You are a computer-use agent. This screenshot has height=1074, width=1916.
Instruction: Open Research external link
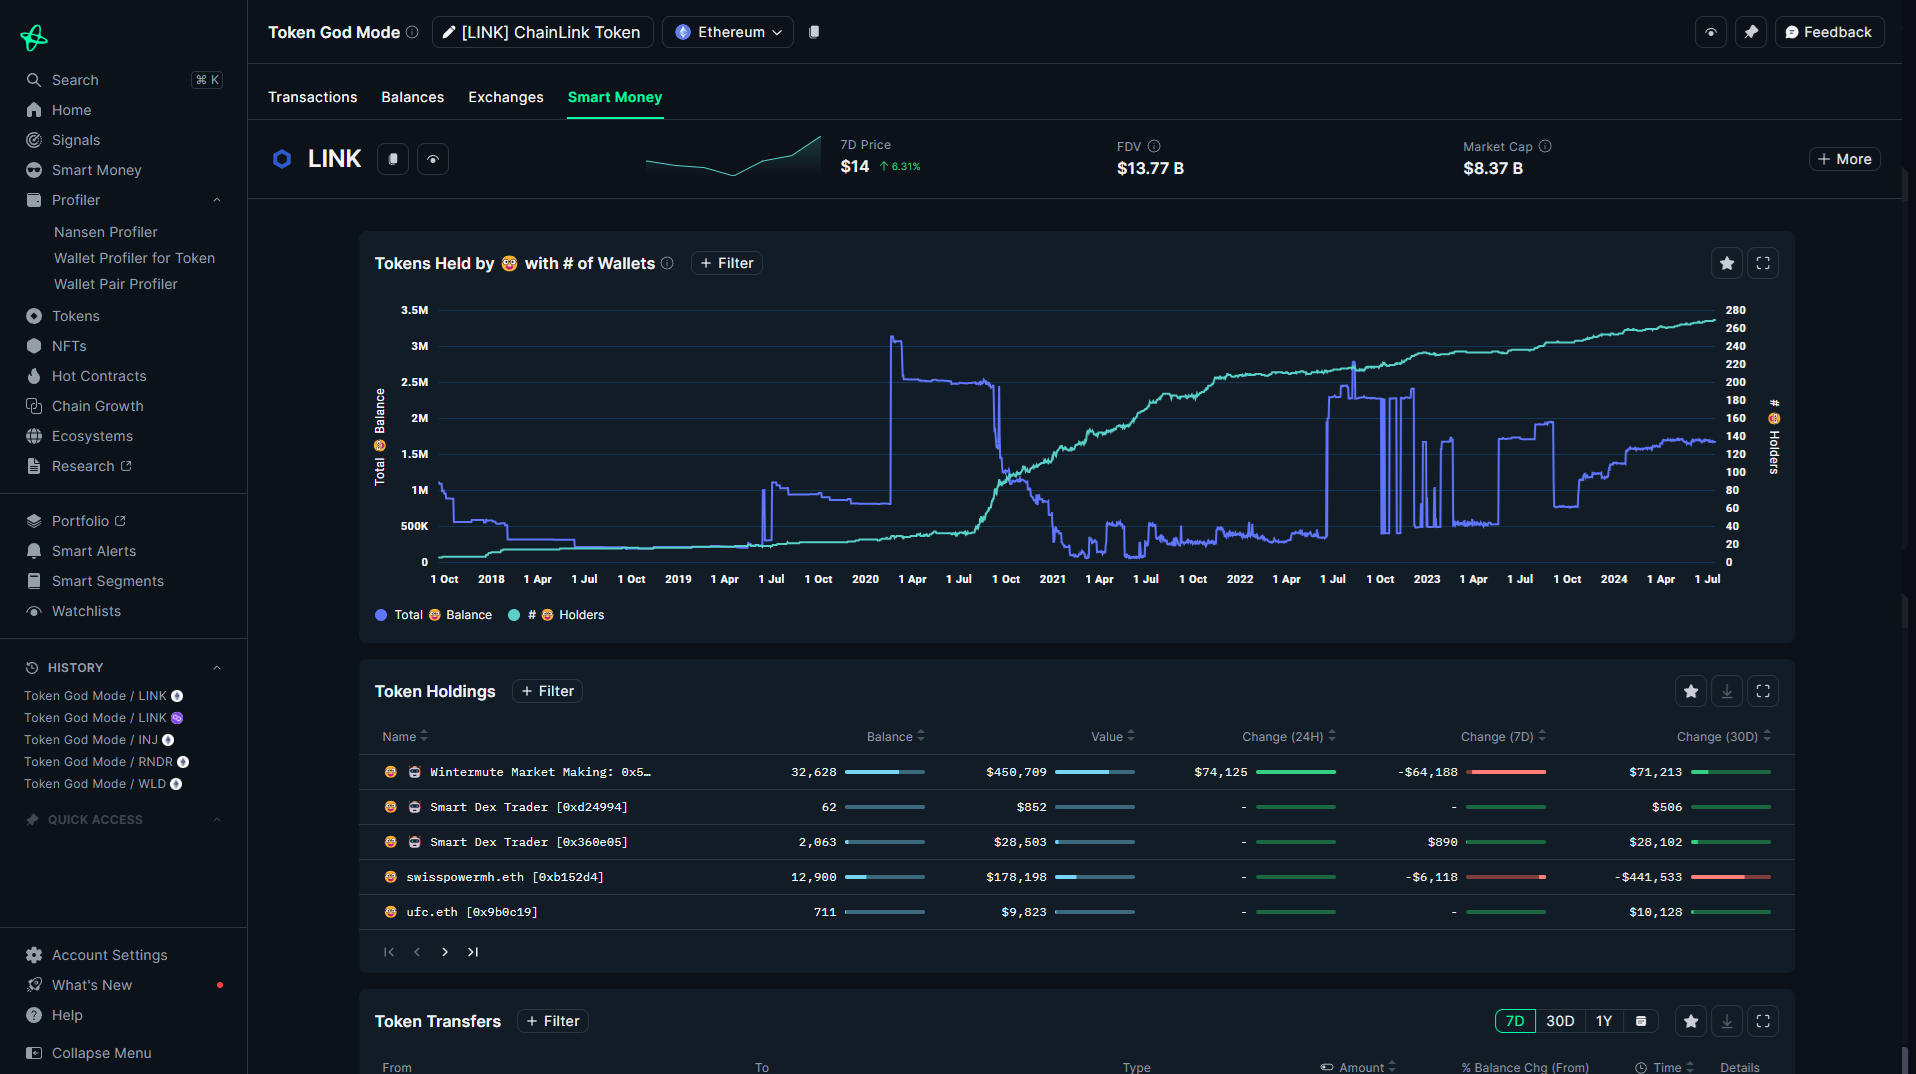click(91, 466)
